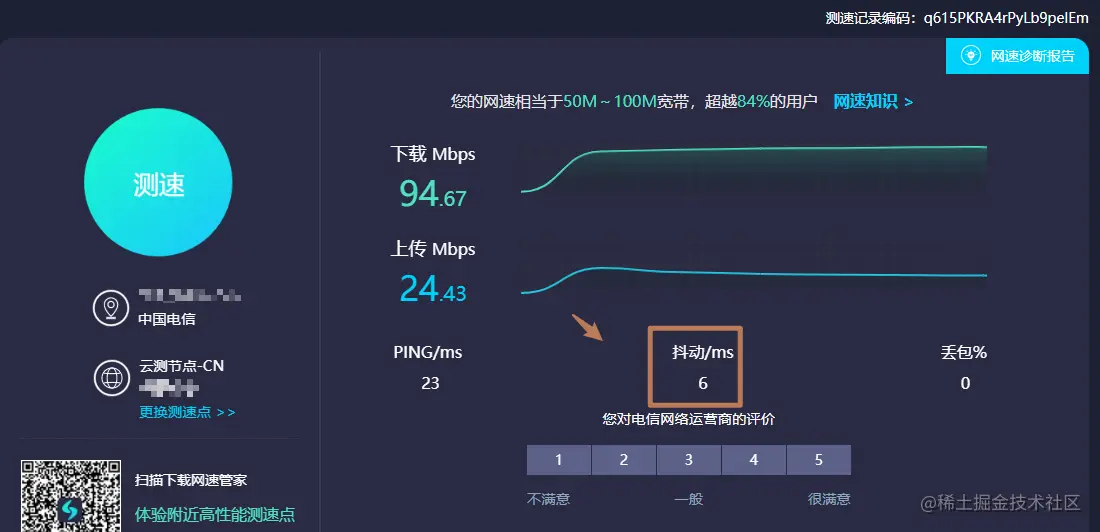Click the download speed value 94.67

(x=433, y=194)
